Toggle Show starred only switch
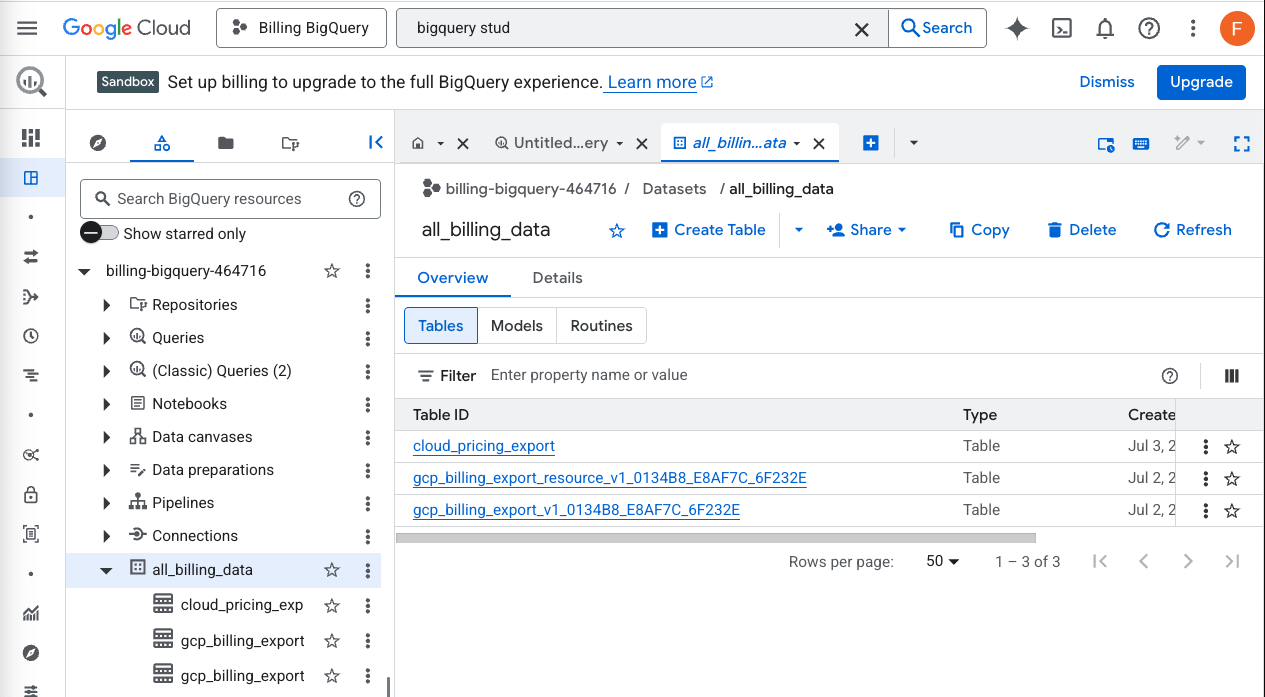Viewport: 1265px width, 697px height. pyautogui.click(x=99, y=233)
